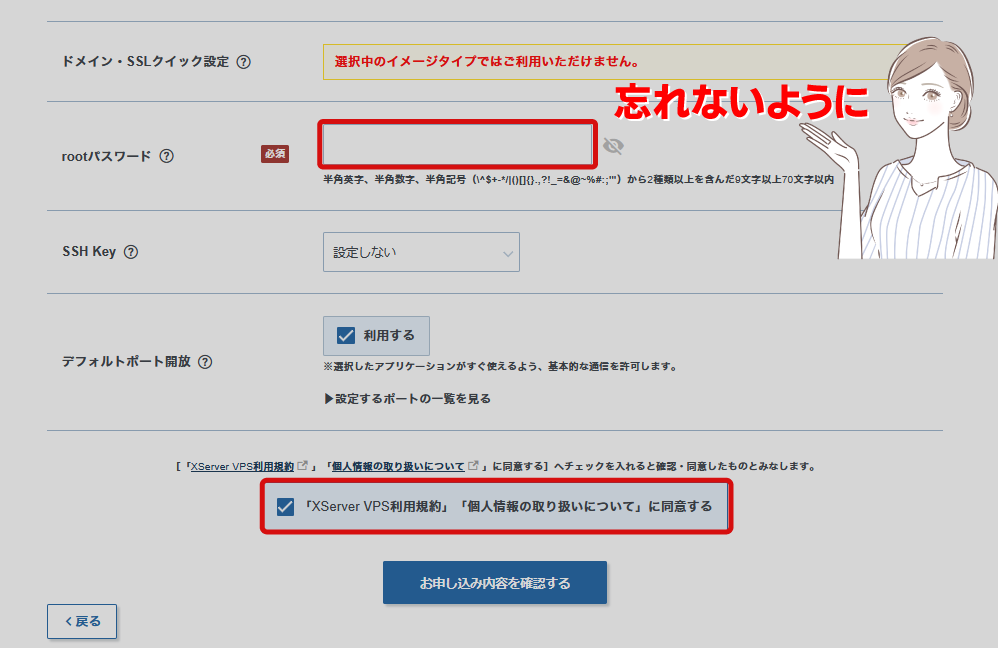
Task: Click the SSH Key help icon
Action: (131, 252)
